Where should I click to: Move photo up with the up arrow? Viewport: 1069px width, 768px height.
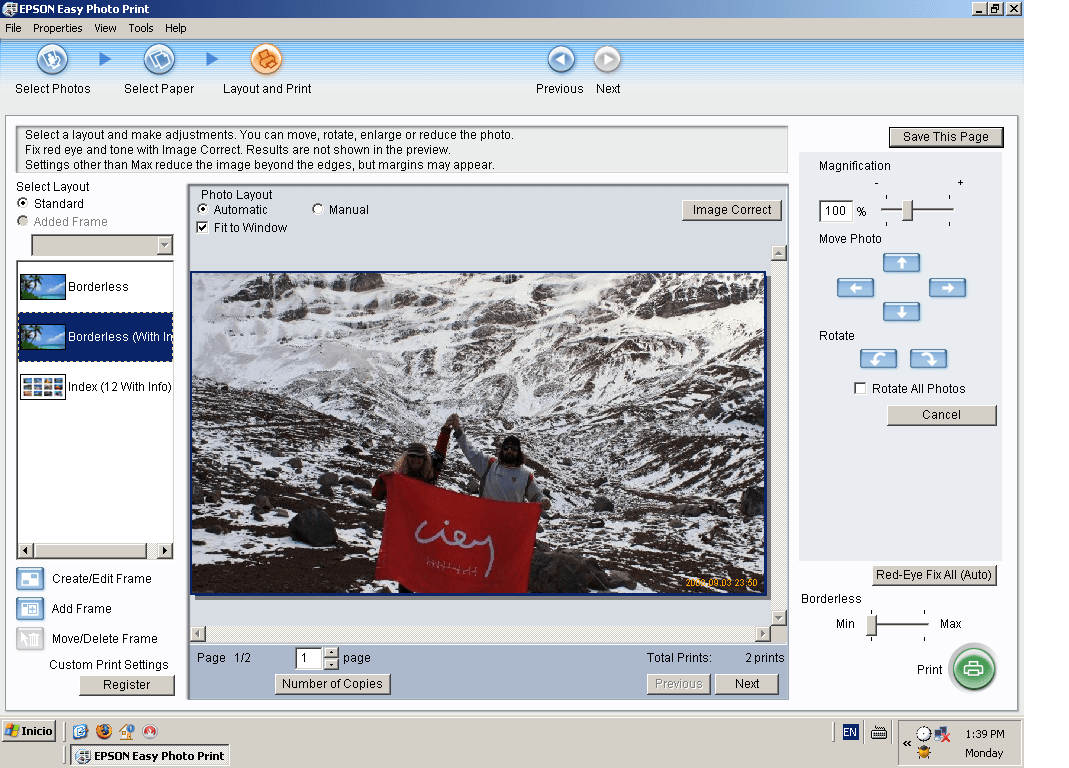pyautogui.click(x=901, y=263)
